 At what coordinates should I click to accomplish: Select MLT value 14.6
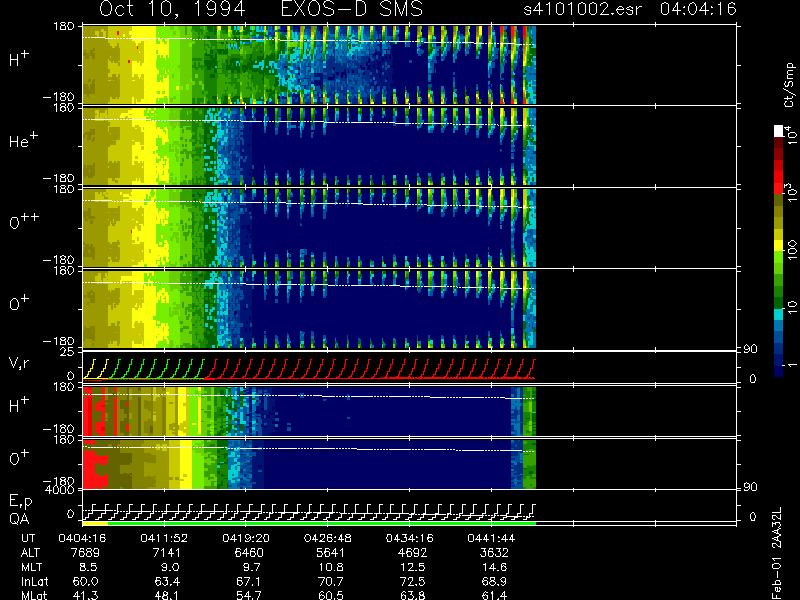pos(494,567)
